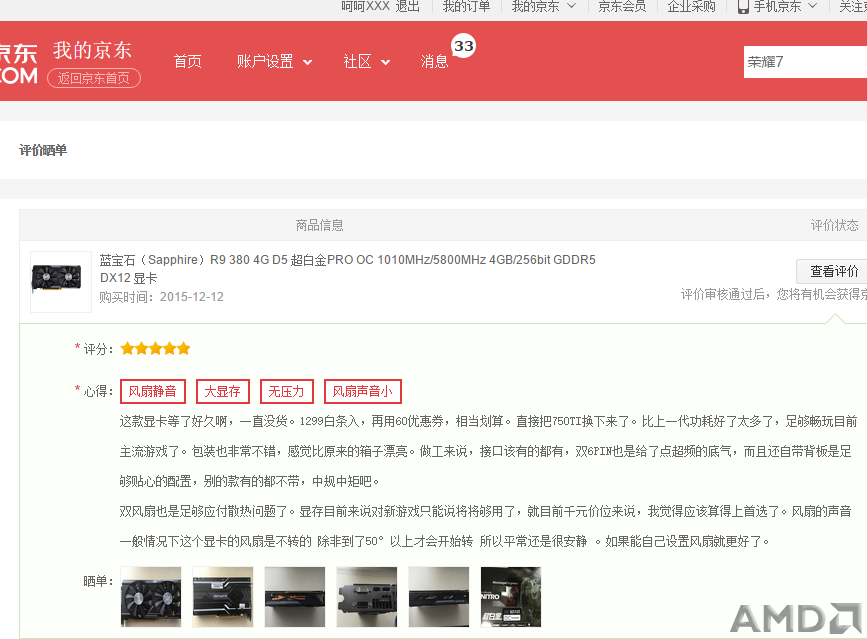Open first photo showing dual fans
The width and height of the screenshot is (867, 639).
pos(151,597)
